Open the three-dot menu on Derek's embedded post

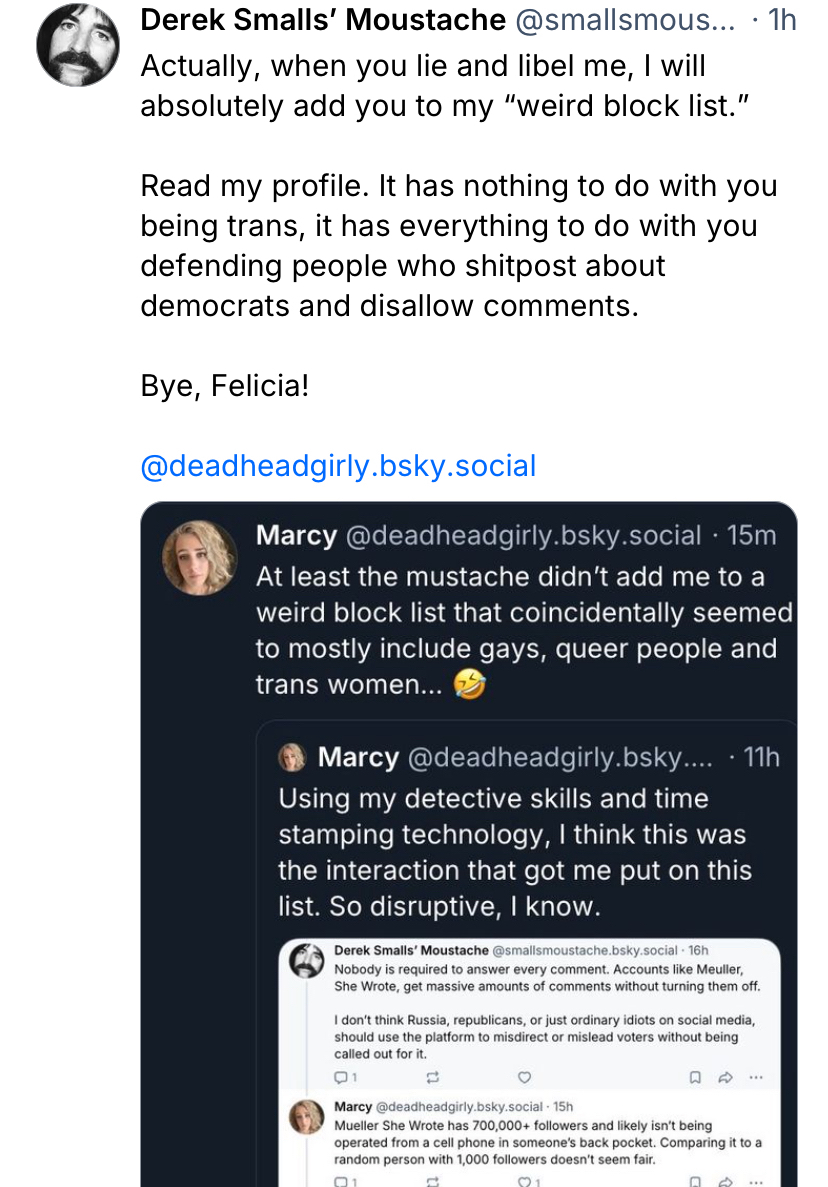(x=756, y=1078)
